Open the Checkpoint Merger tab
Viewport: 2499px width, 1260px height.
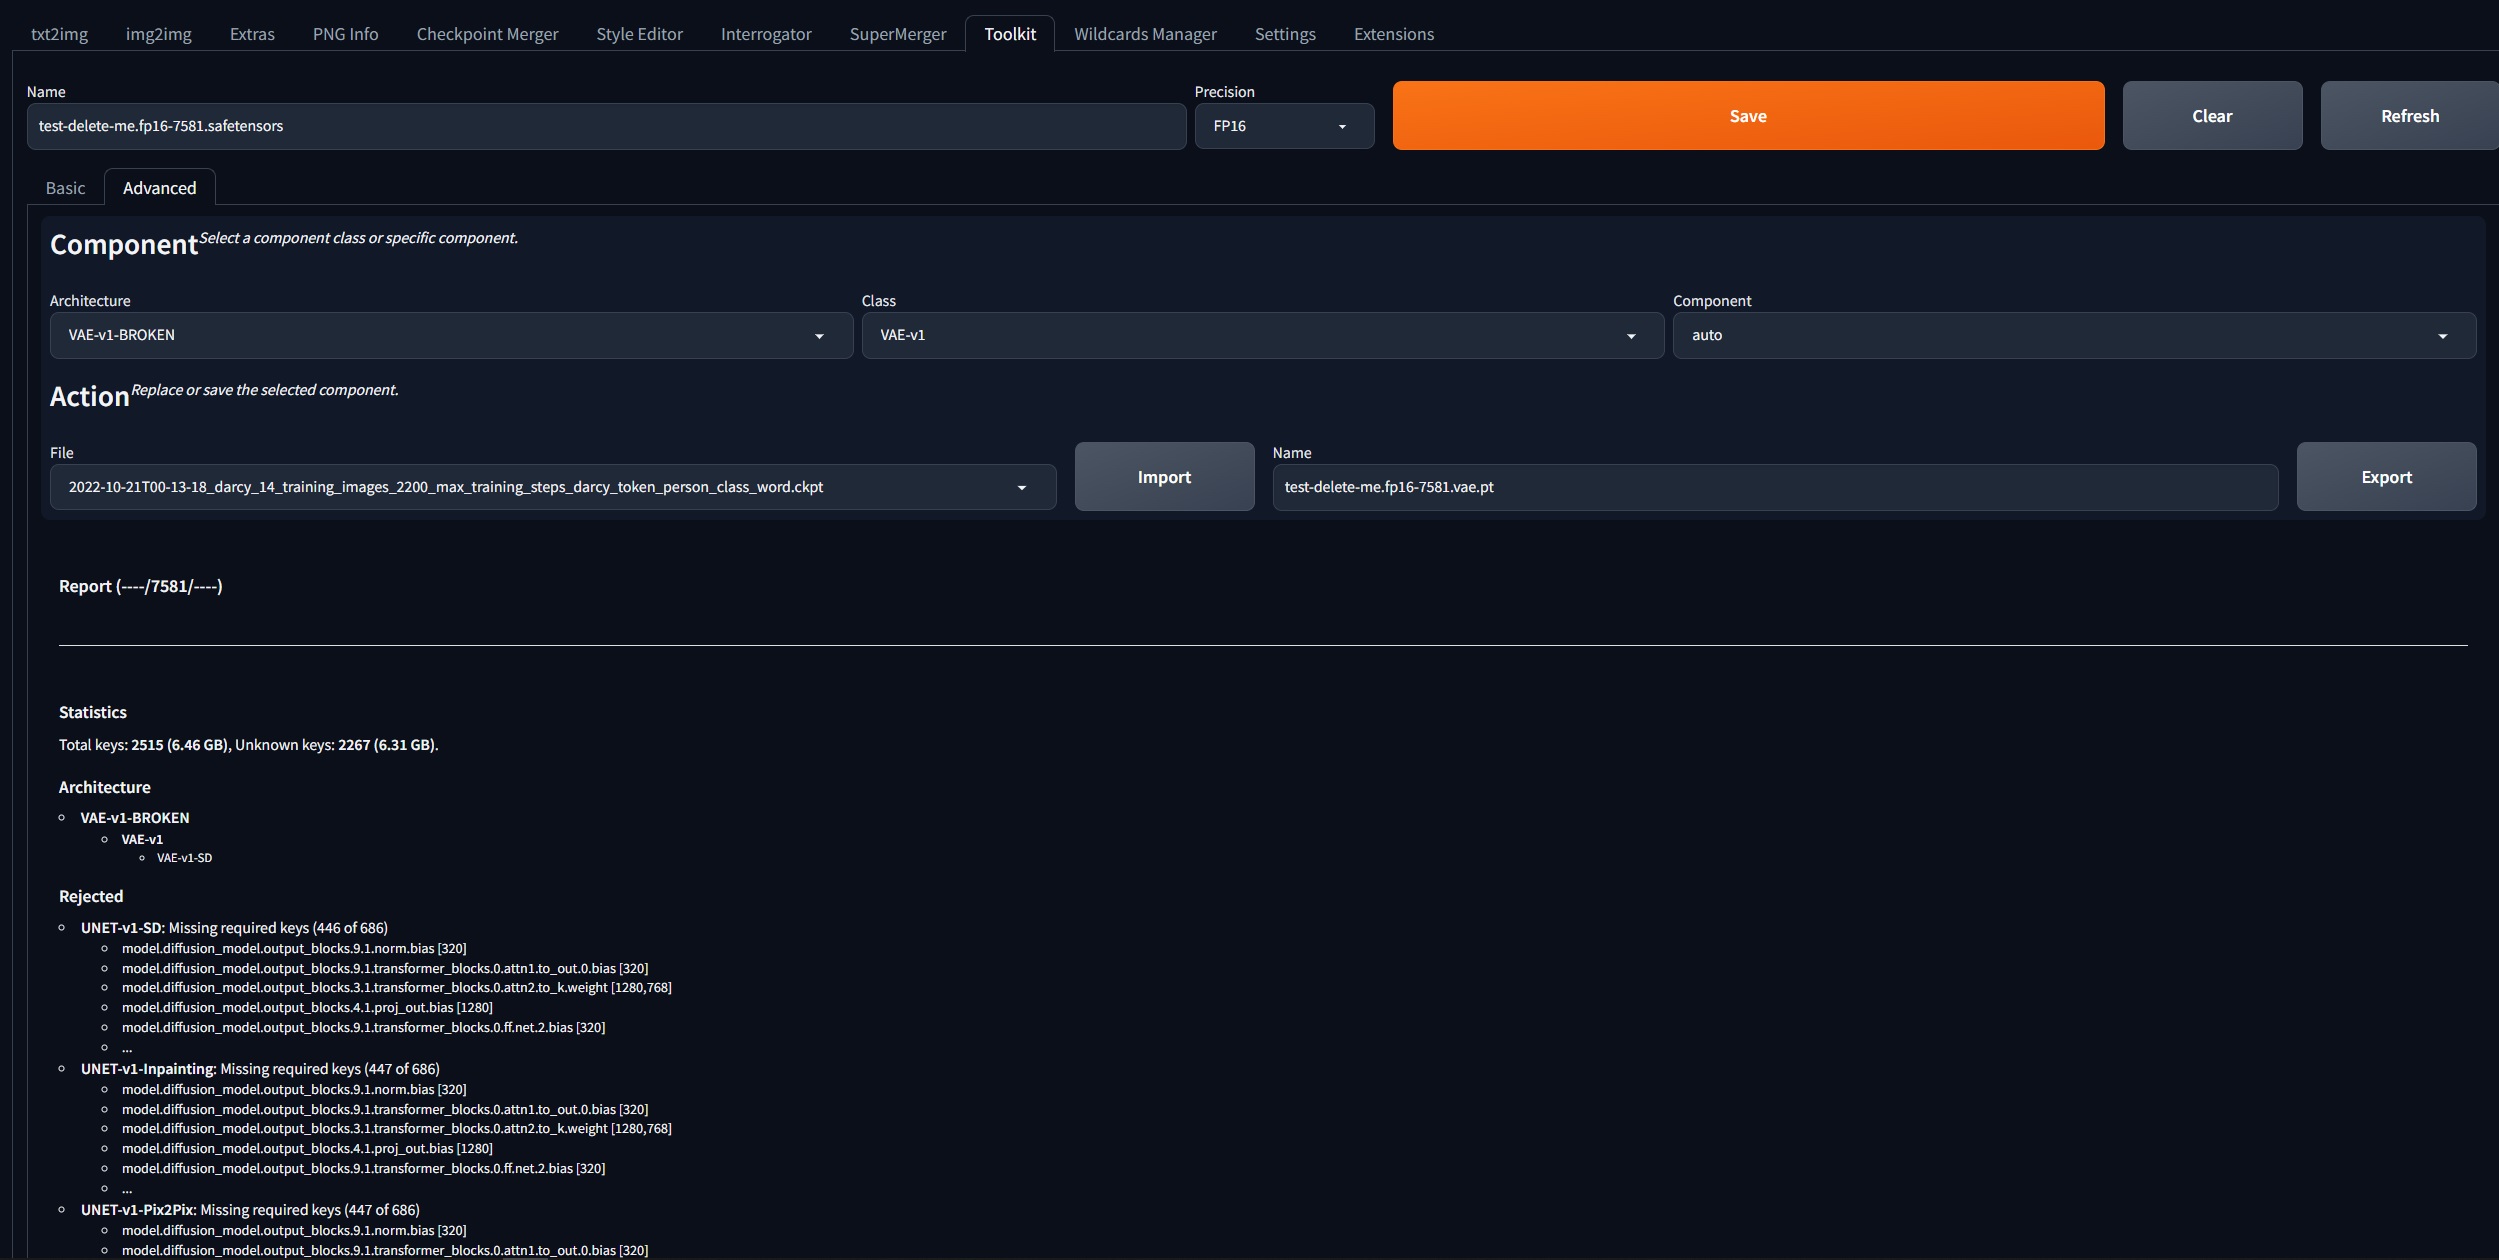(x=486, y=33)
